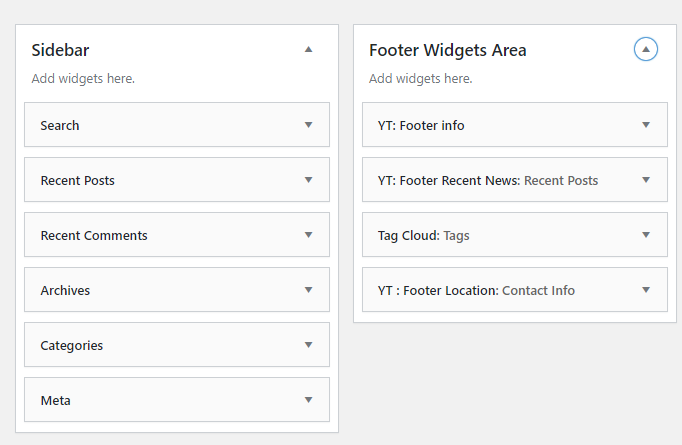This screenshot has width=682, height=445.
Task: Open YT : Footer Location arrow
Action: pos(646,290)
